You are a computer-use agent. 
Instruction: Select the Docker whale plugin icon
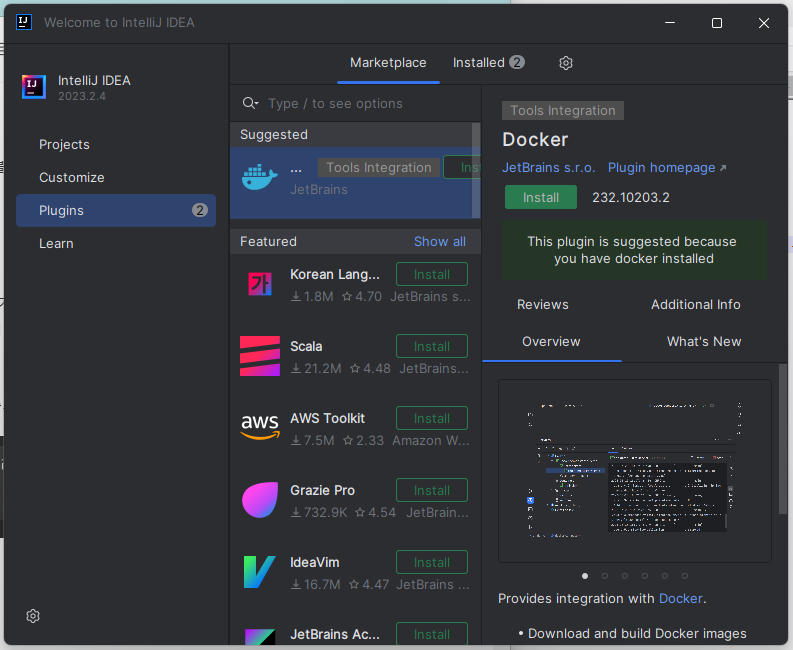(x=259, y=177)
